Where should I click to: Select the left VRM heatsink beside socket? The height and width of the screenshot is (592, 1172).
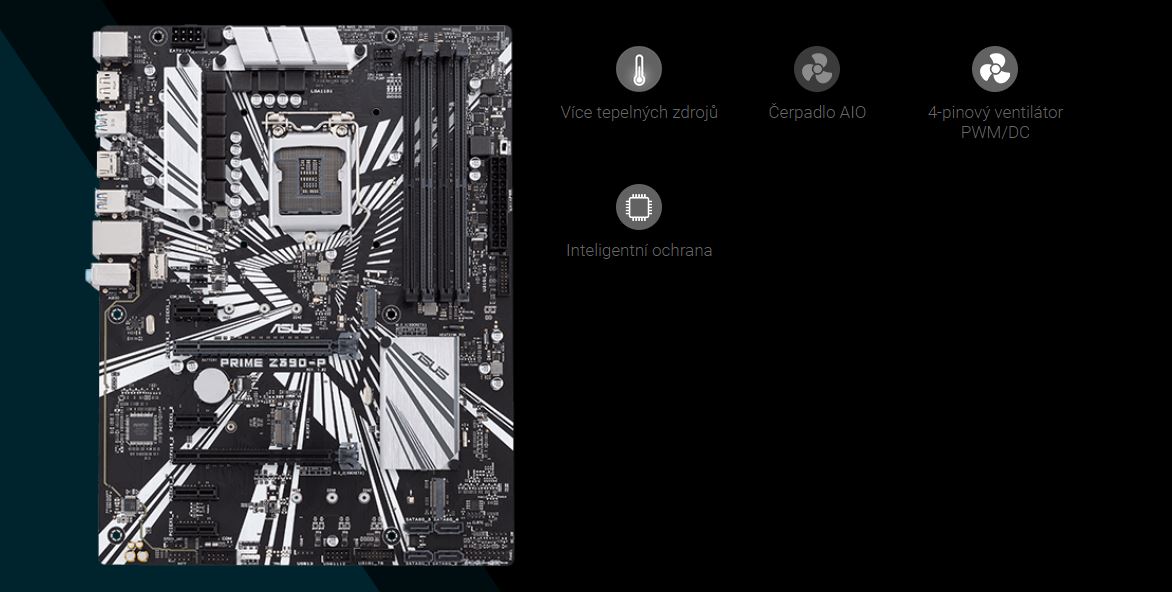click(x=182, y=135)
